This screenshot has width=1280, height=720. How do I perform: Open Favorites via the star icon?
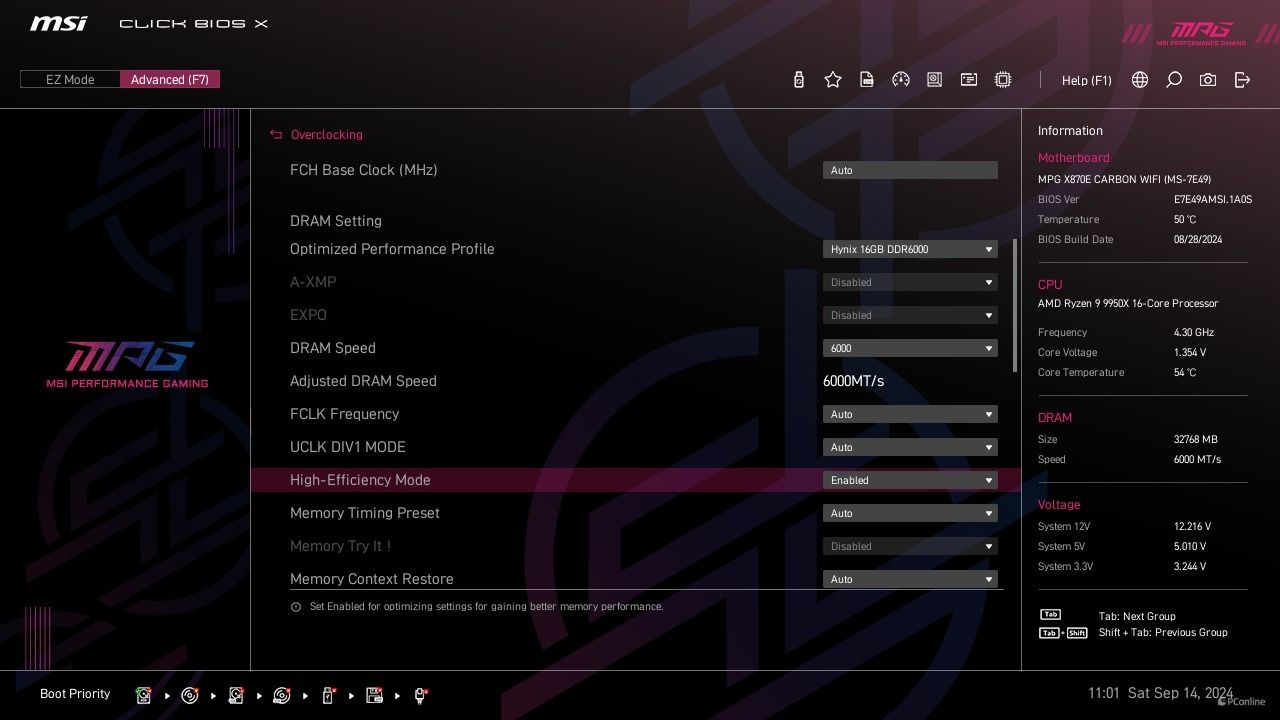833,80
